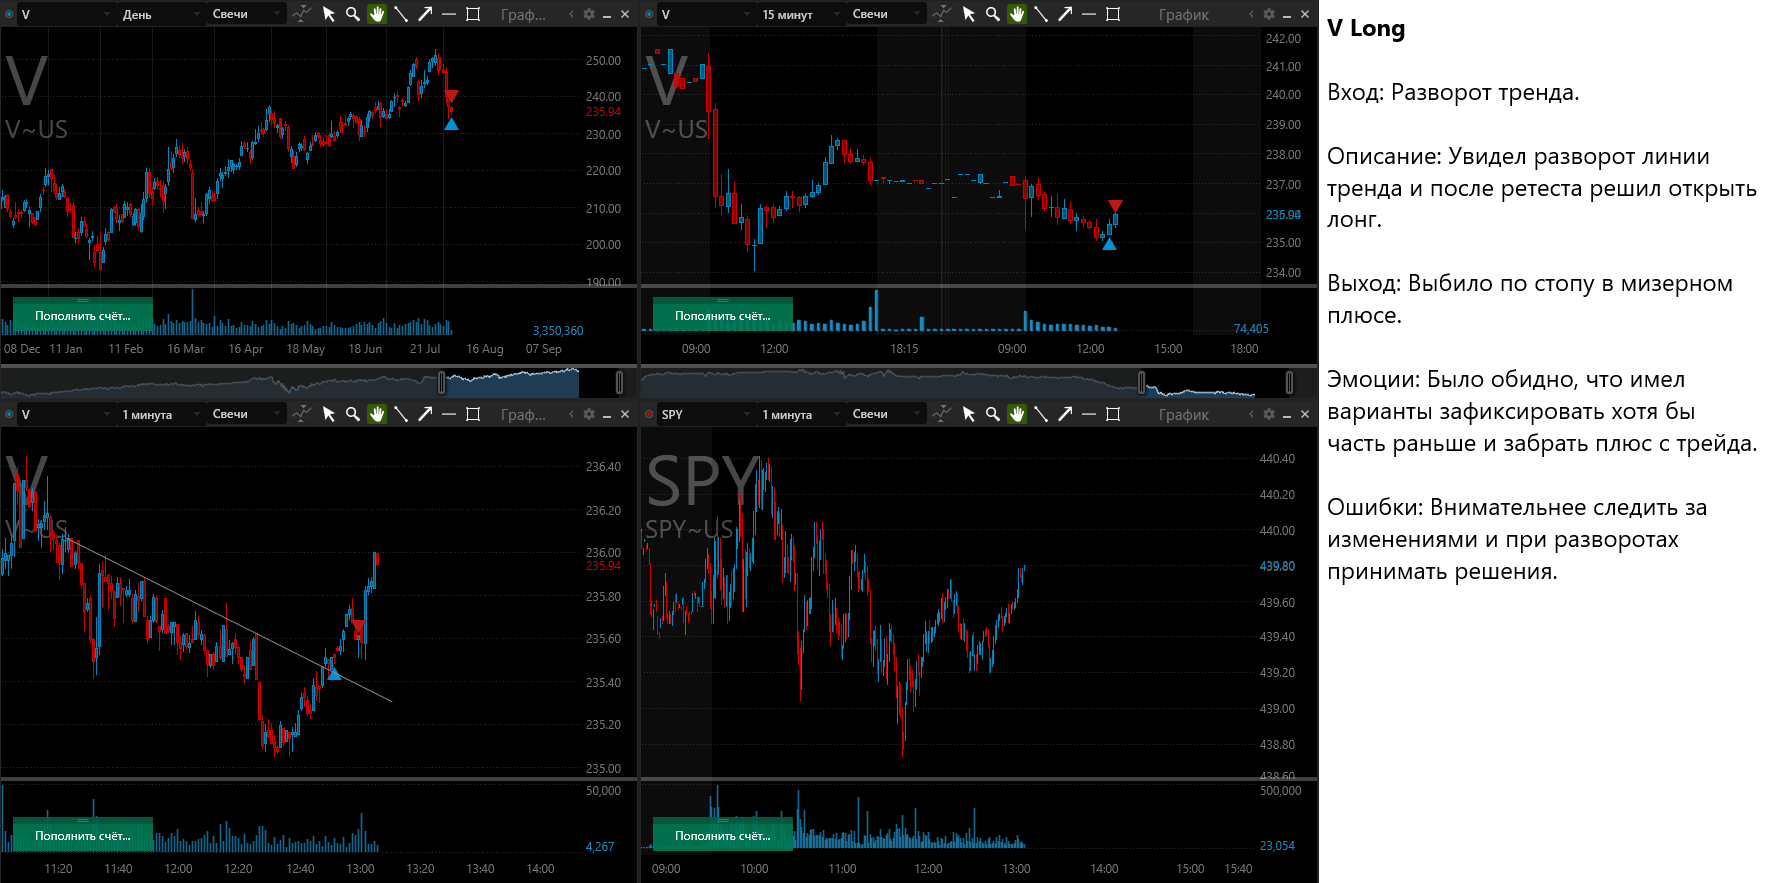Select the cursor tool in the V 15-minute chart
The height and width of the screenshot is (883, 1771).
(x=969, y=14)
